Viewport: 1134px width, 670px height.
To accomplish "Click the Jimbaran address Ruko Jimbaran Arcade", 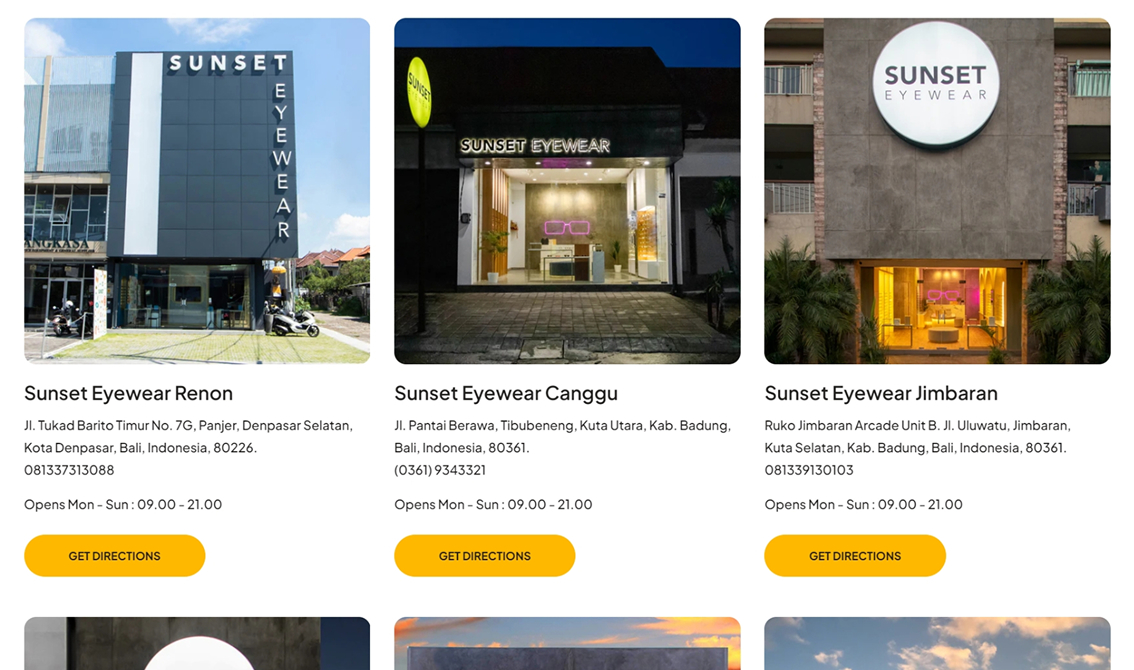I will (x=917, y=436).
